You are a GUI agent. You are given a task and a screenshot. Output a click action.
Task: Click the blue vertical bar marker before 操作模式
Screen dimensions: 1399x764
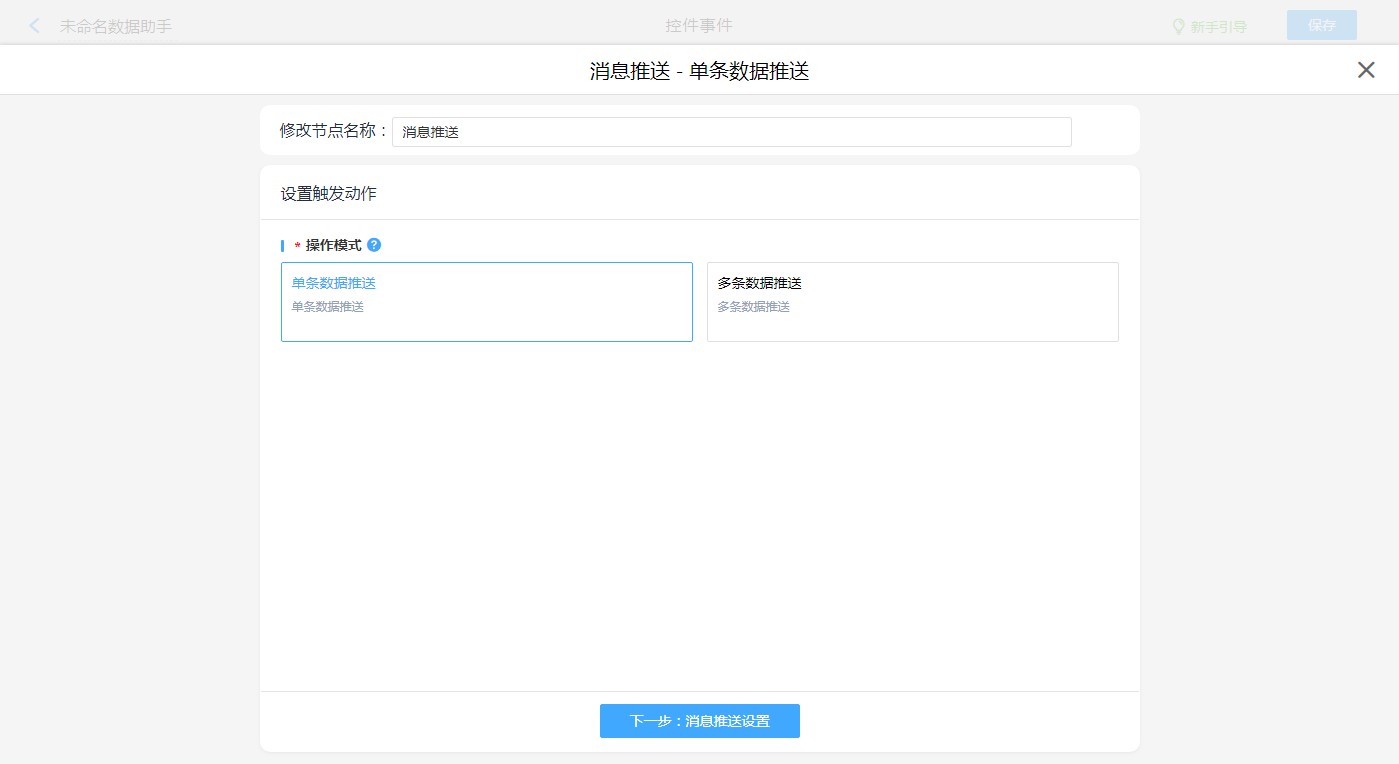[283, 246]
